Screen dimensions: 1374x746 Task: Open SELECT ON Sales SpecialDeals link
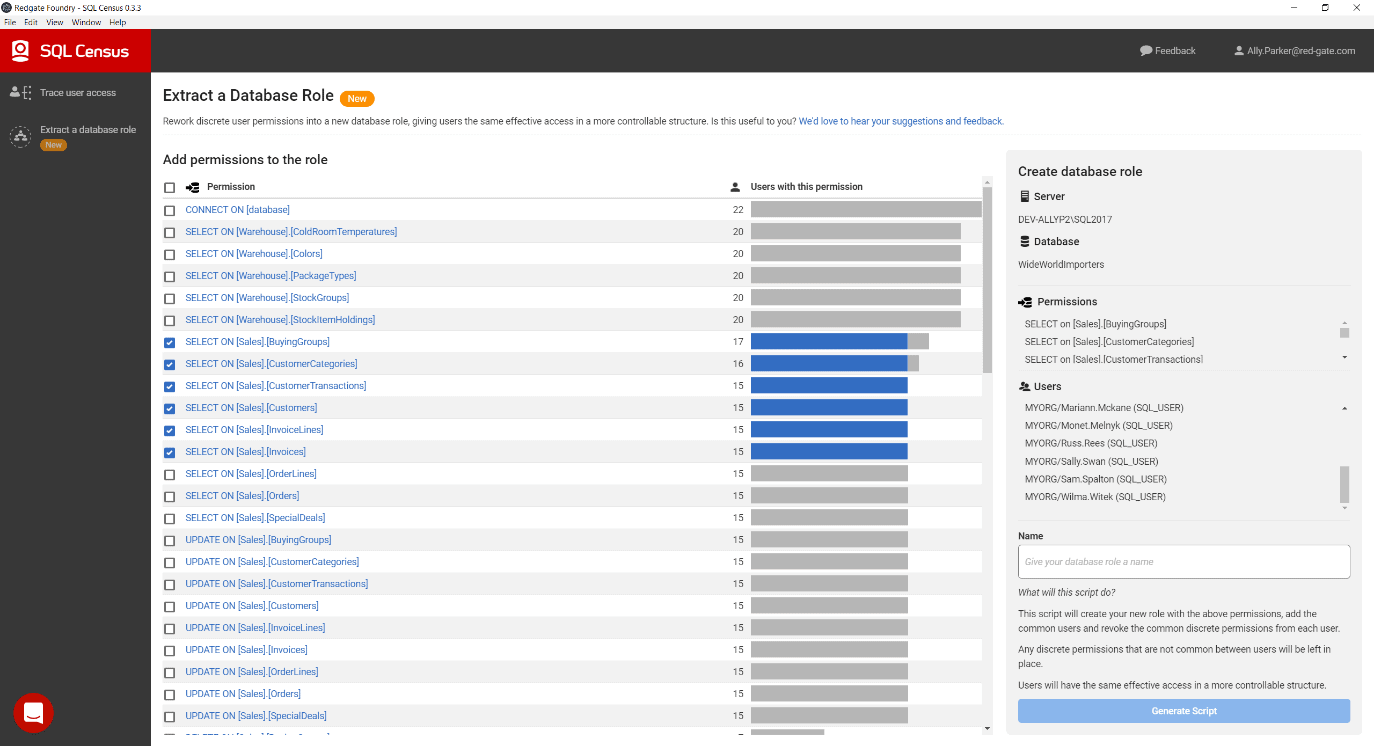click(x=255, y=518)
